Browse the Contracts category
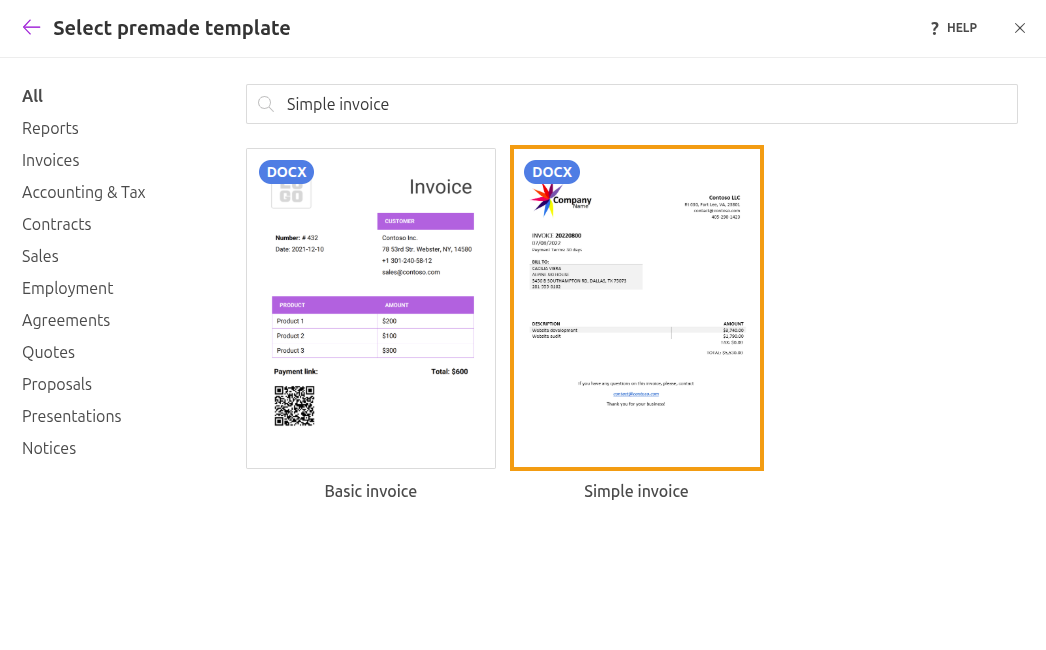This screenshot has width=1046, height=650. coord(57,224)
